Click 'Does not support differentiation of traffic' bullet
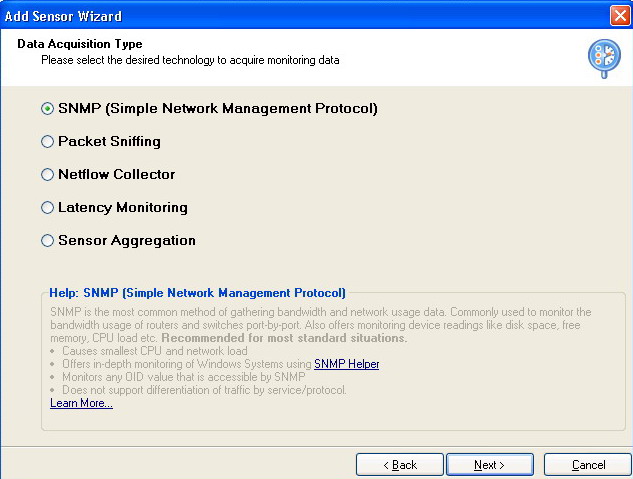The image size is (633, 479). (204, 390)
